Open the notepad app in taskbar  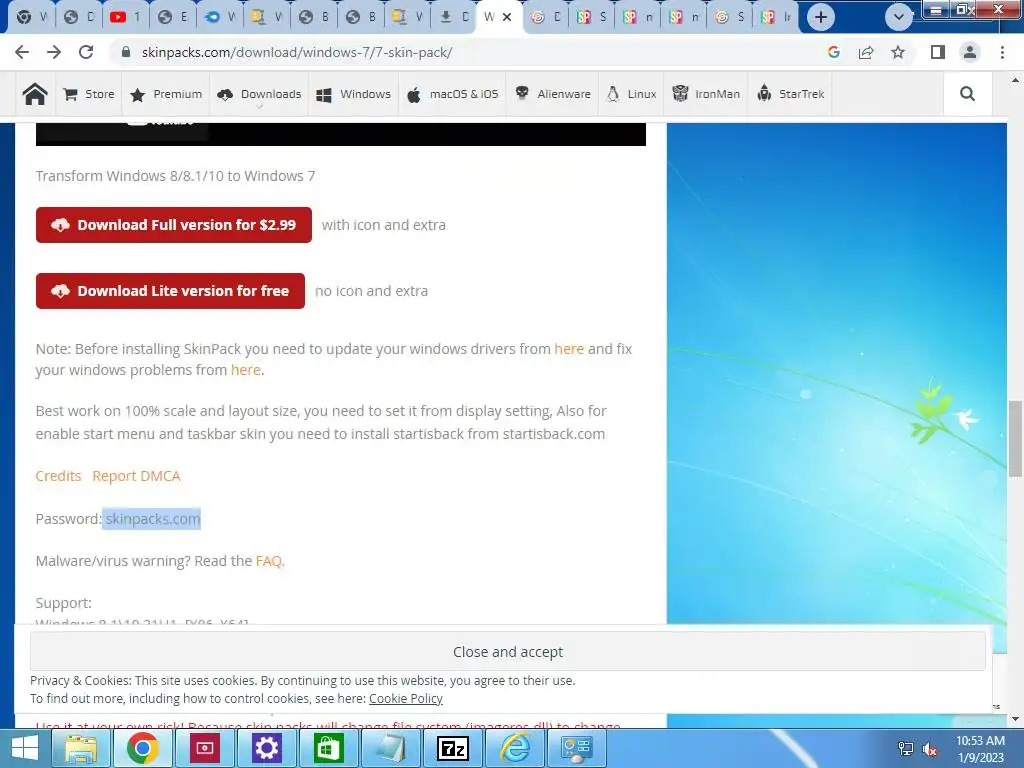click(x=391, y=748)
